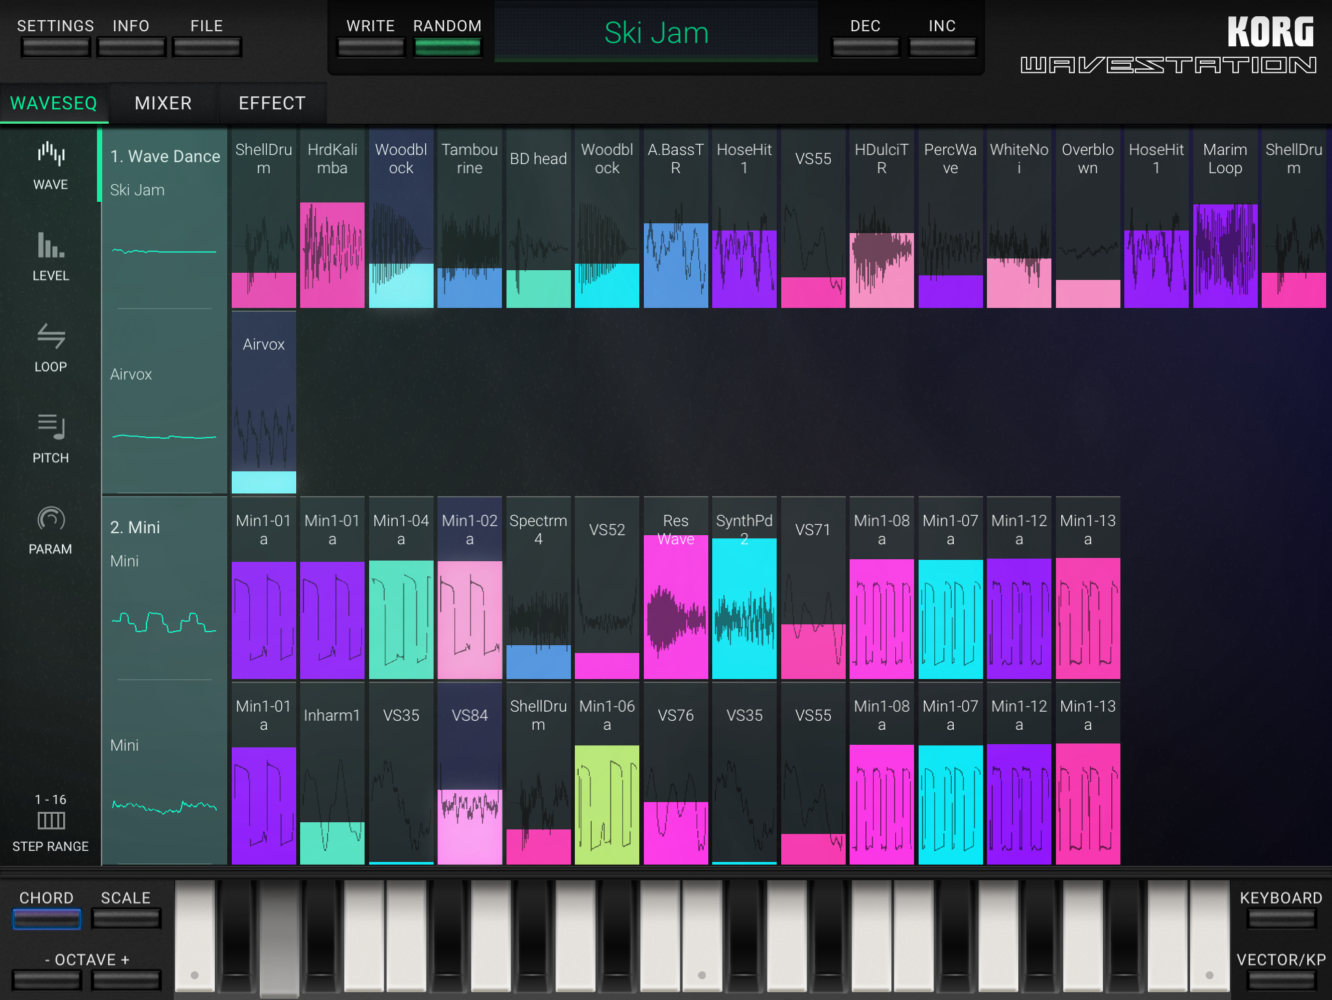Adjust level bar of MarimLoop step
The height and width of the screenshot is (1000, 1332).
pos(1225,256)
